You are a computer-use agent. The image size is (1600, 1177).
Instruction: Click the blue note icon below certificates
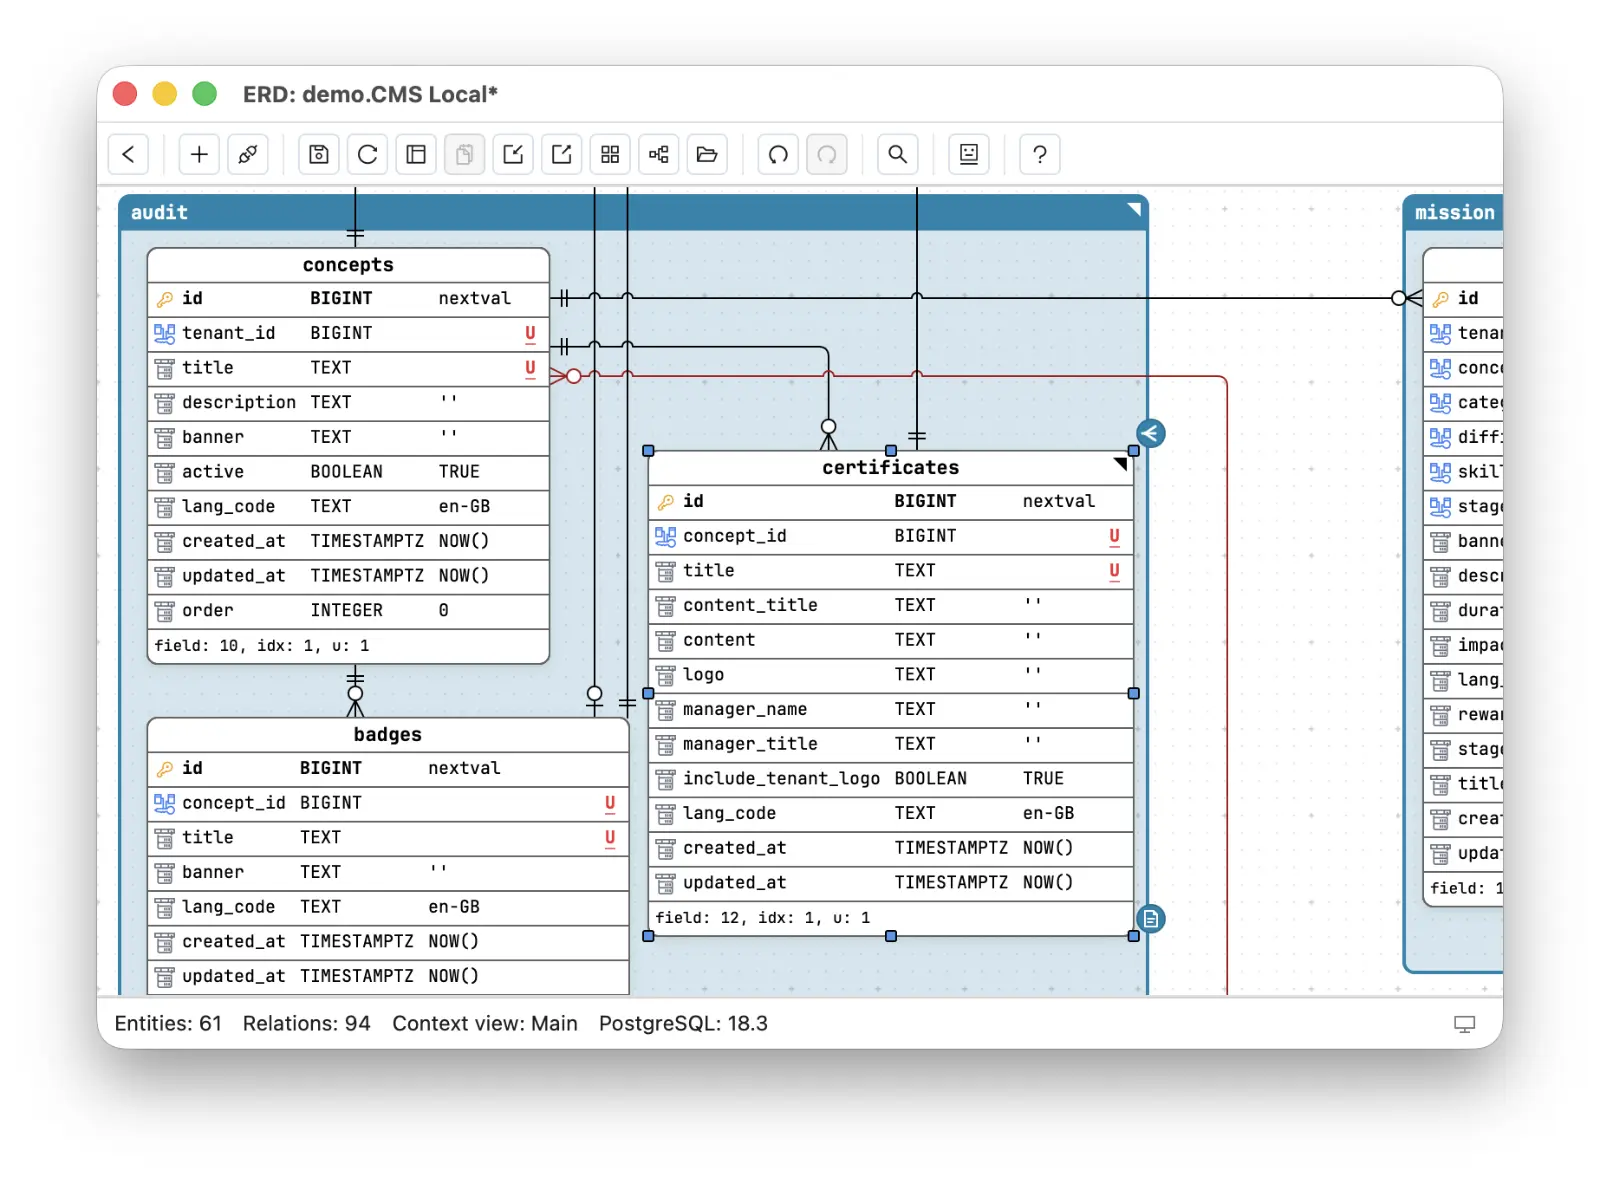click(x=1151, y=918)
